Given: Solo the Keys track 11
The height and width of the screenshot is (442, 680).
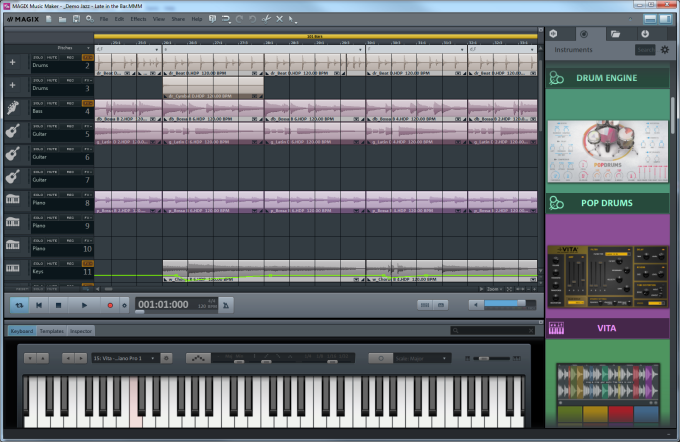Looking at the screenshot, I should pos(38,263).
